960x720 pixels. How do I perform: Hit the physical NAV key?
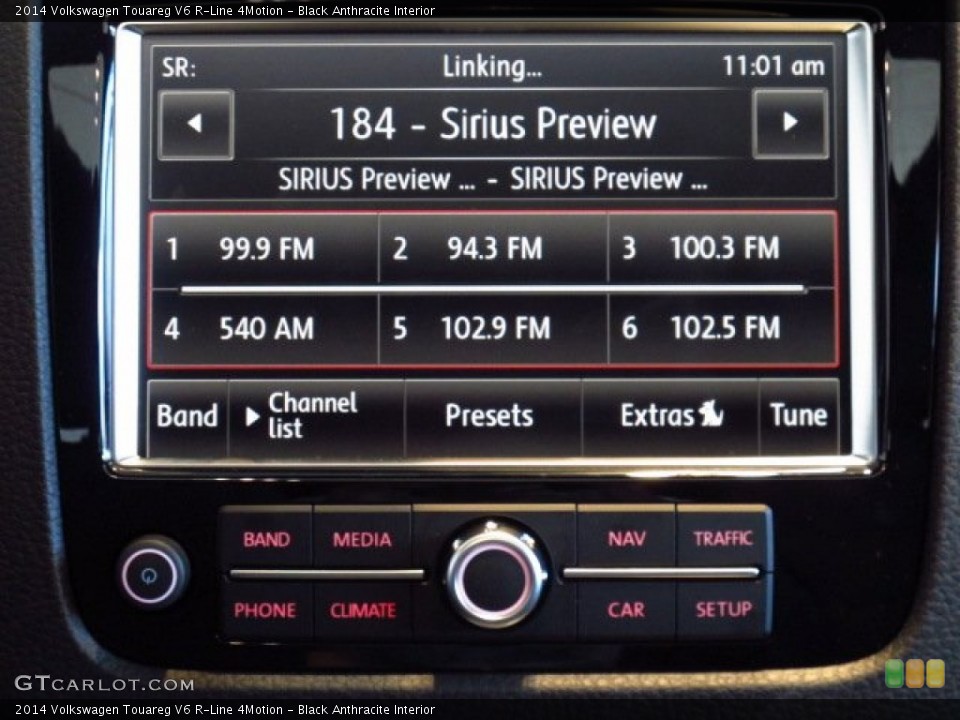pos(626,539)
